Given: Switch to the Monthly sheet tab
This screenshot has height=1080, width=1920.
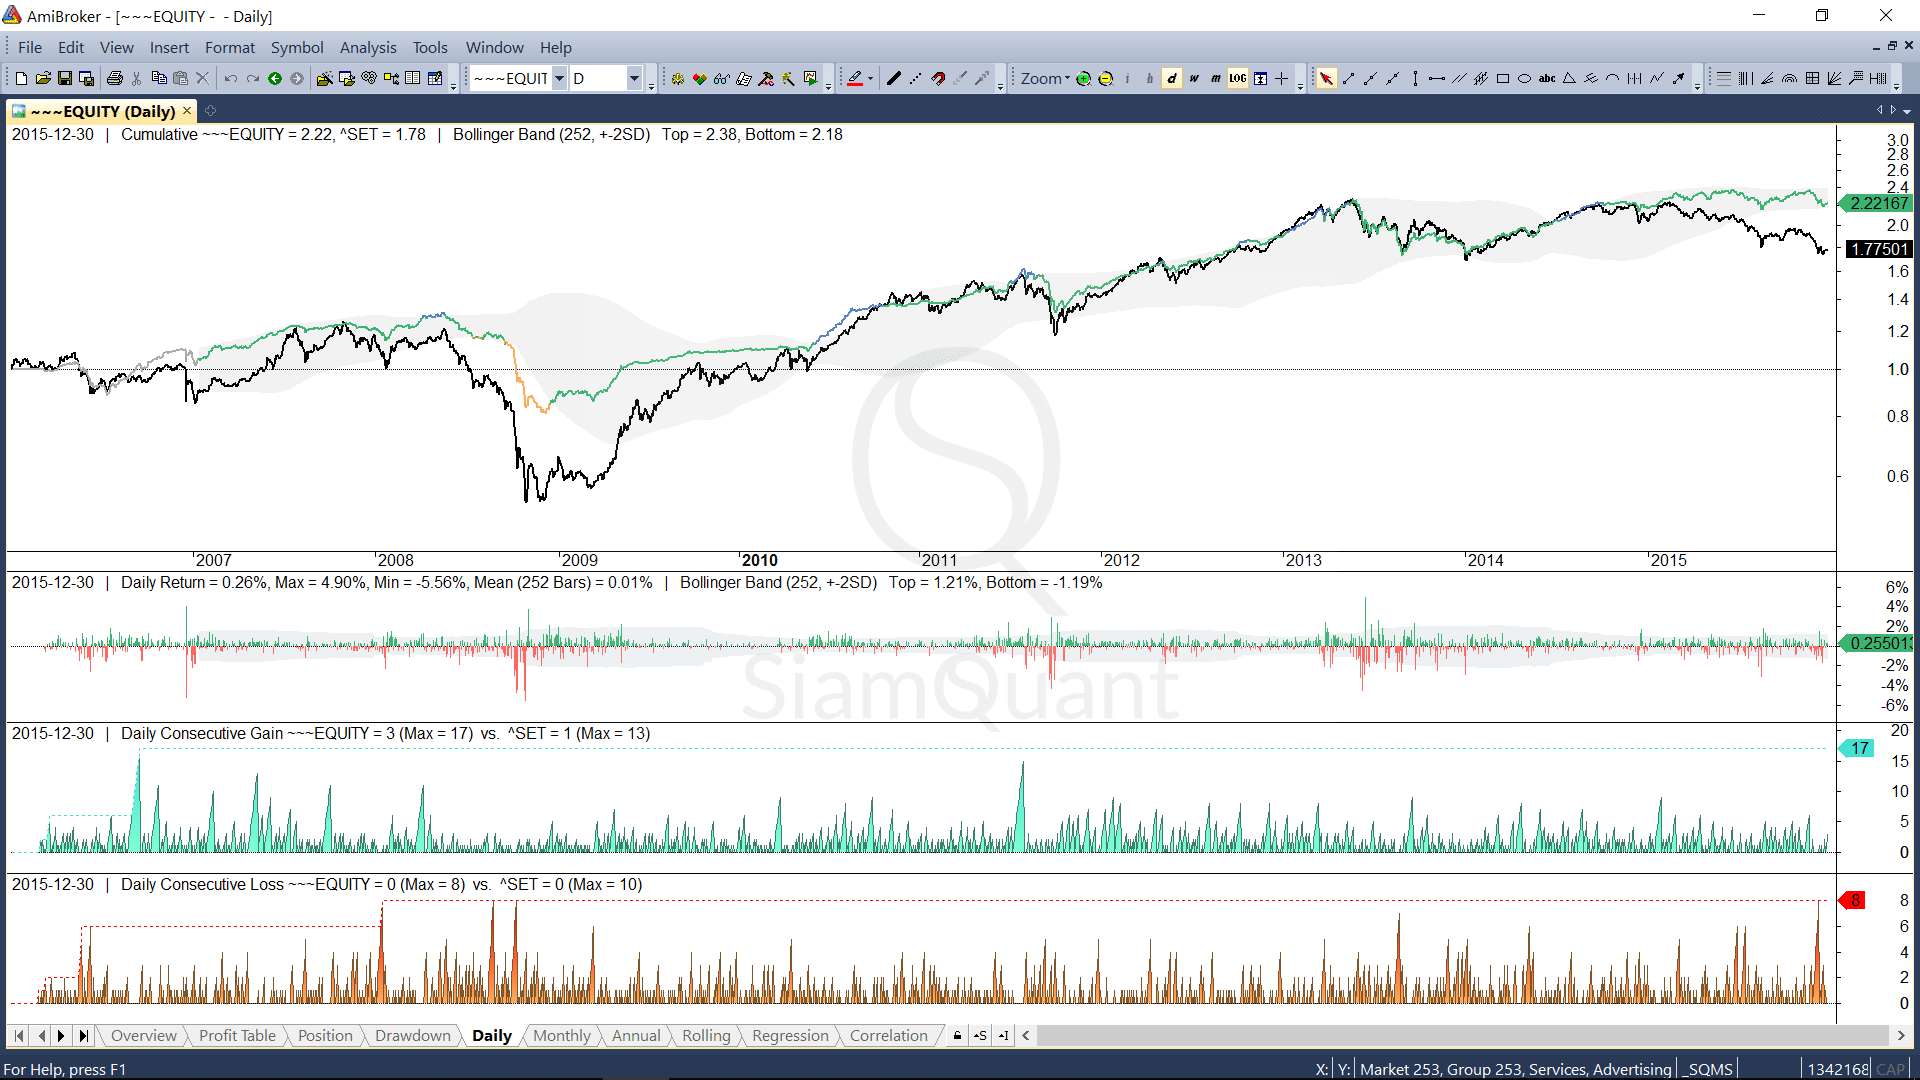Looking at the screenshot, I should 561,1036.
